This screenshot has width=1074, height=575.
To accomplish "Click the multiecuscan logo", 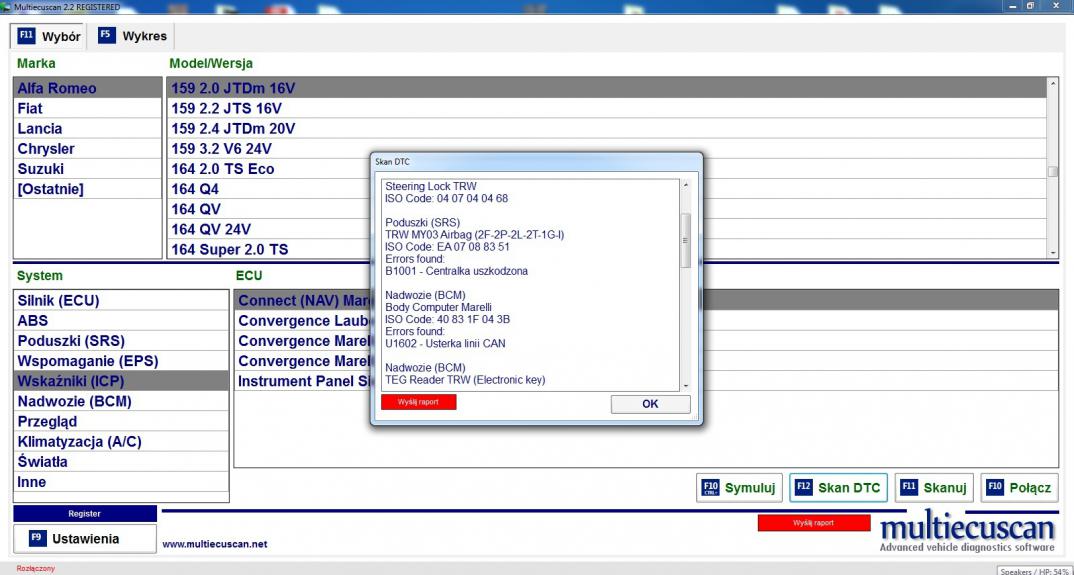I will click(967, 530).
